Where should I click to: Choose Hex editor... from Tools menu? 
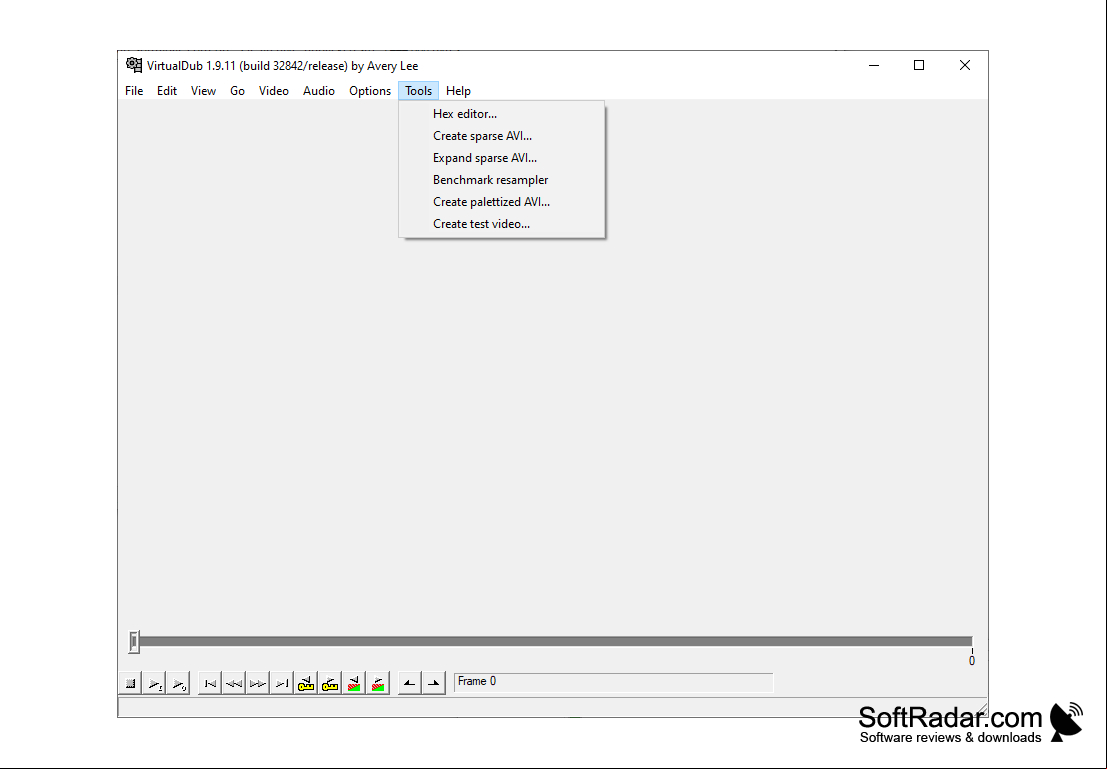click(x=501, y=114)
